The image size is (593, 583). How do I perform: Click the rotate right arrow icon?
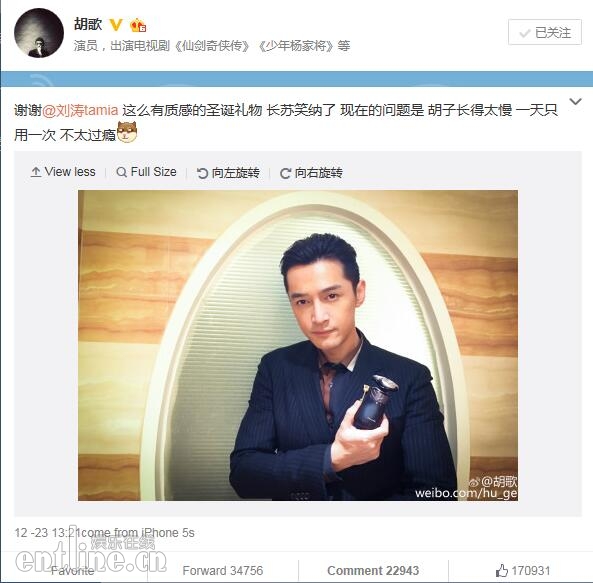point(285,173)
